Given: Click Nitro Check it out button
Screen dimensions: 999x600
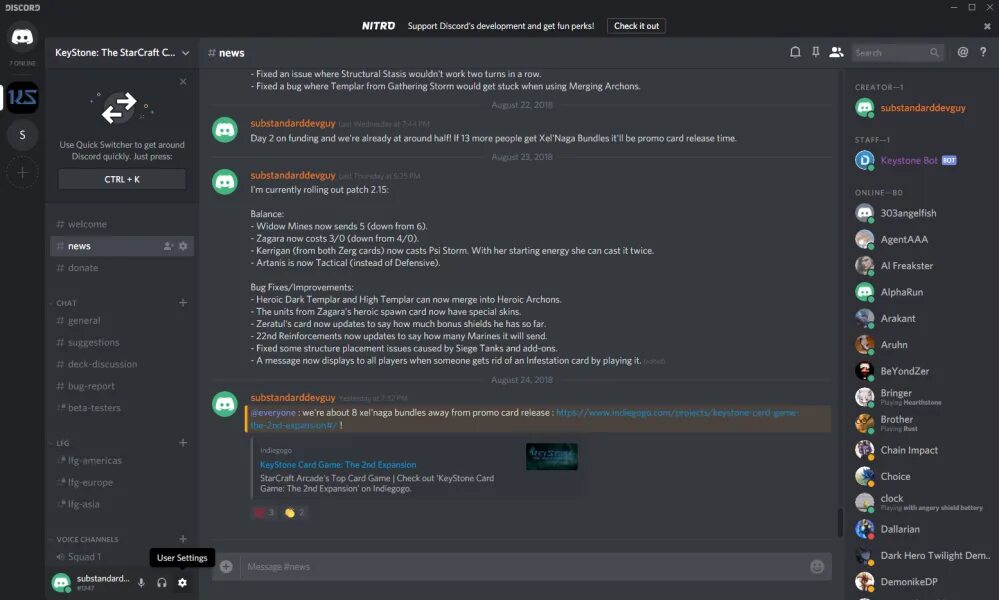Looking at the screenshot, I should coord(636,26).
